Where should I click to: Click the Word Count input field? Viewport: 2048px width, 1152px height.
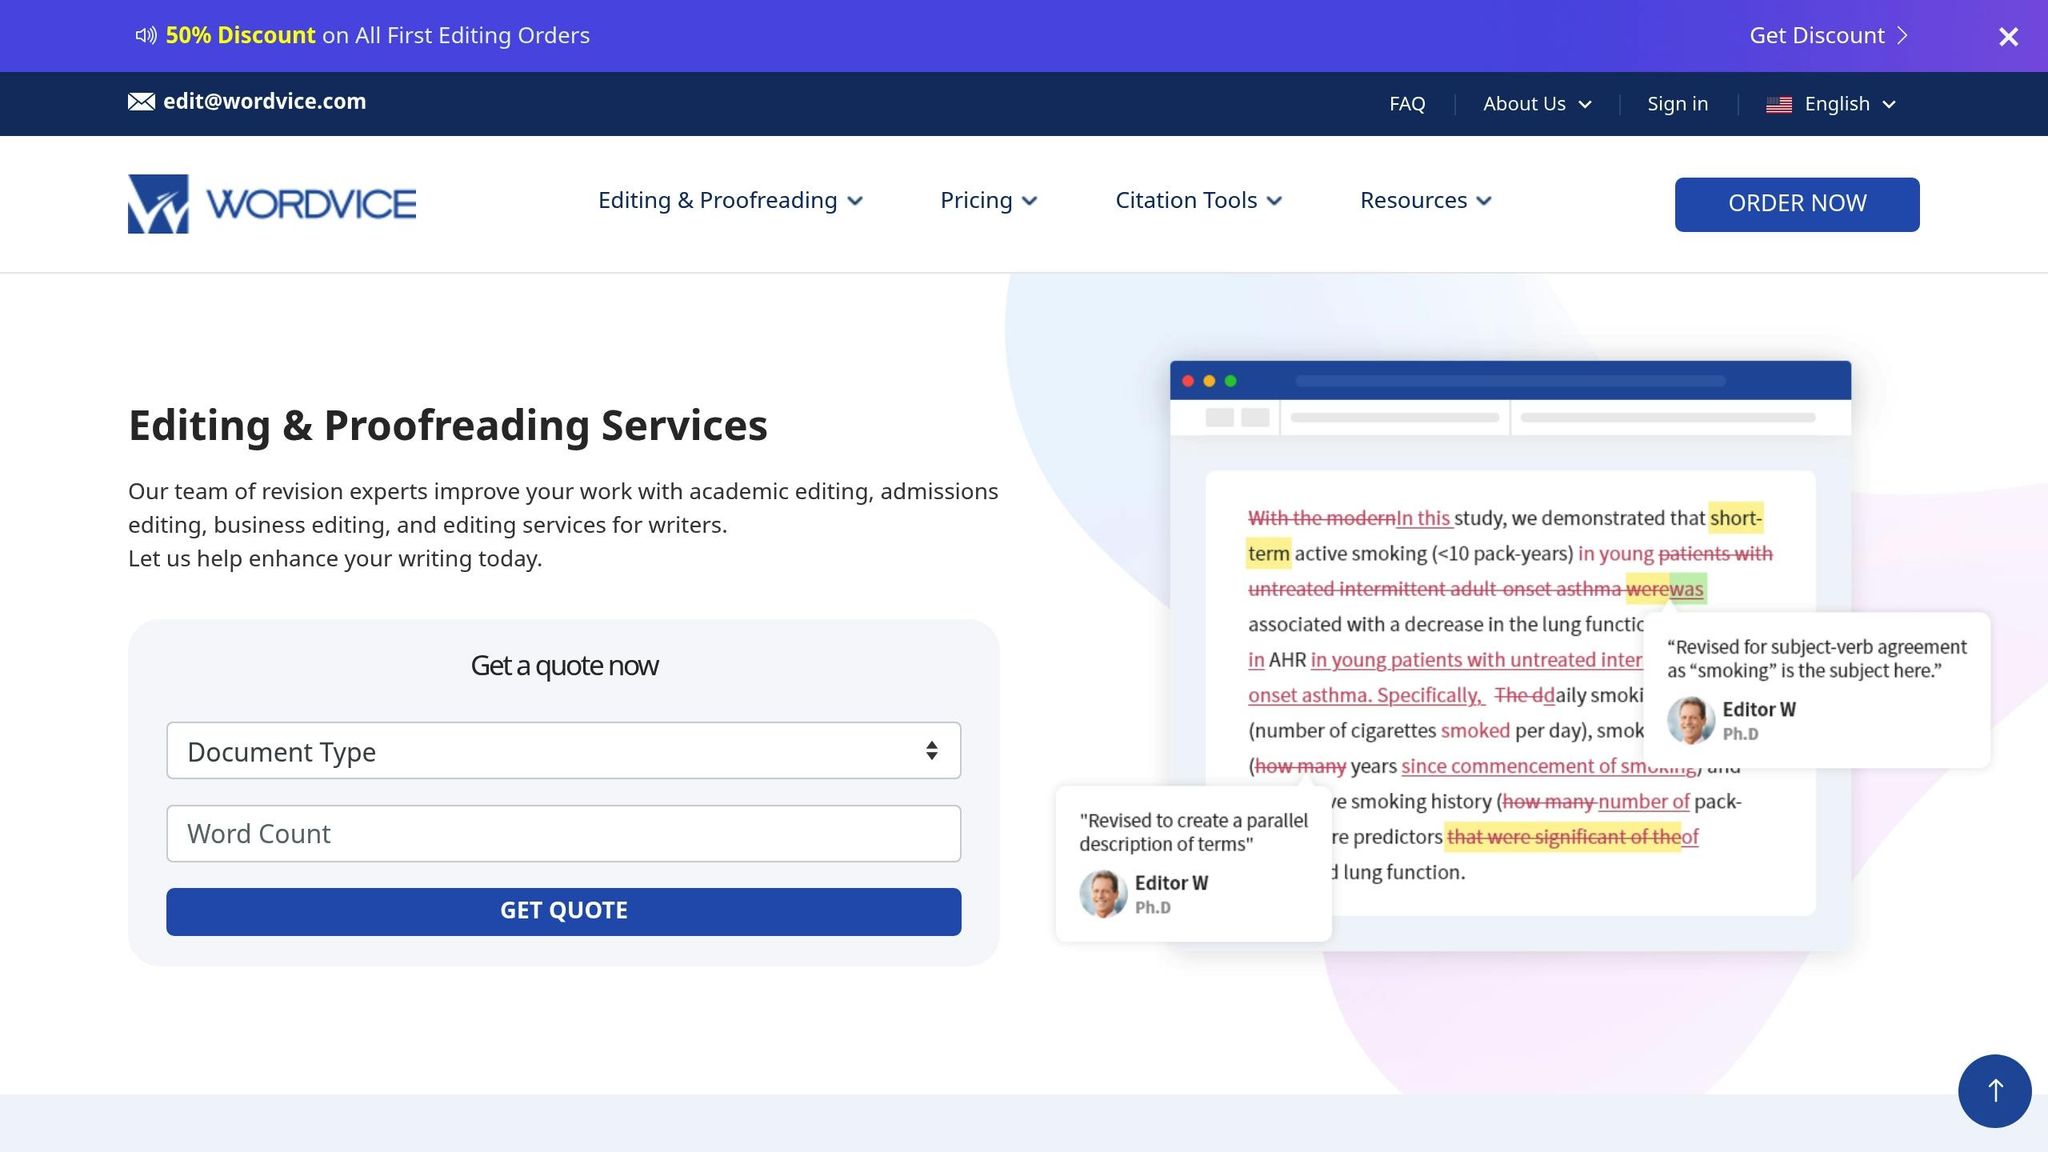pos(564,834)
